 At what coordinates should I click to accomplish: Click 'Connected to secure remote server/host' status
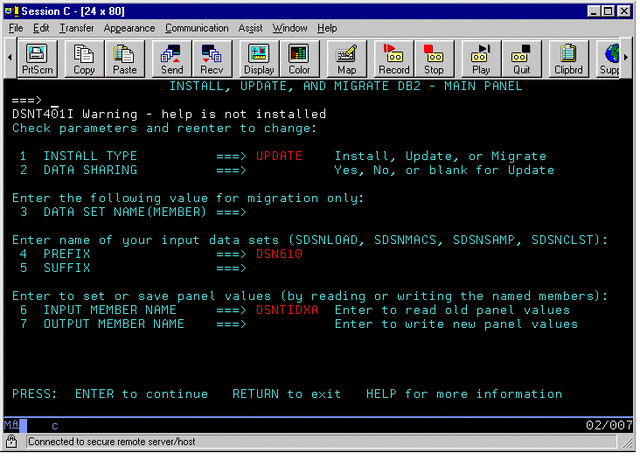click(112, 442)
